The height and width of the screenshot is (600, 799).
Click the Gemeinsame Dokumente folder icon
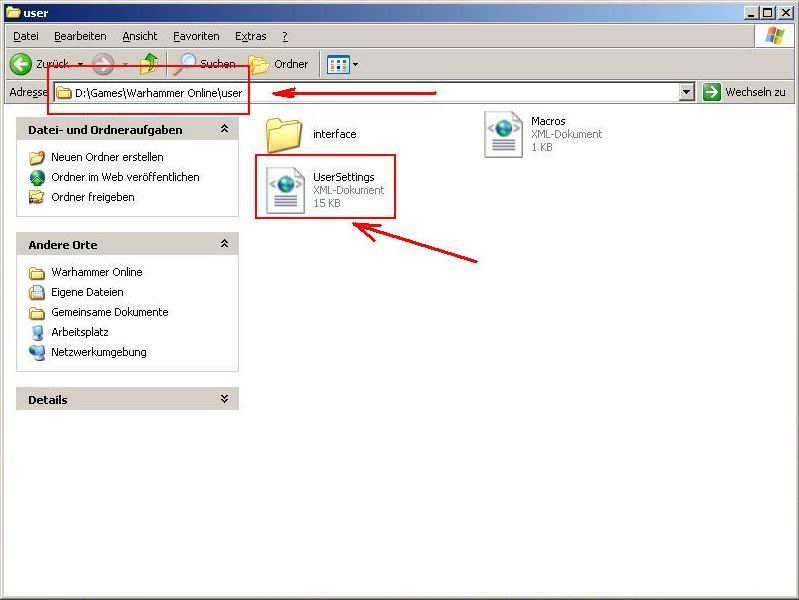tap(37, 312)
